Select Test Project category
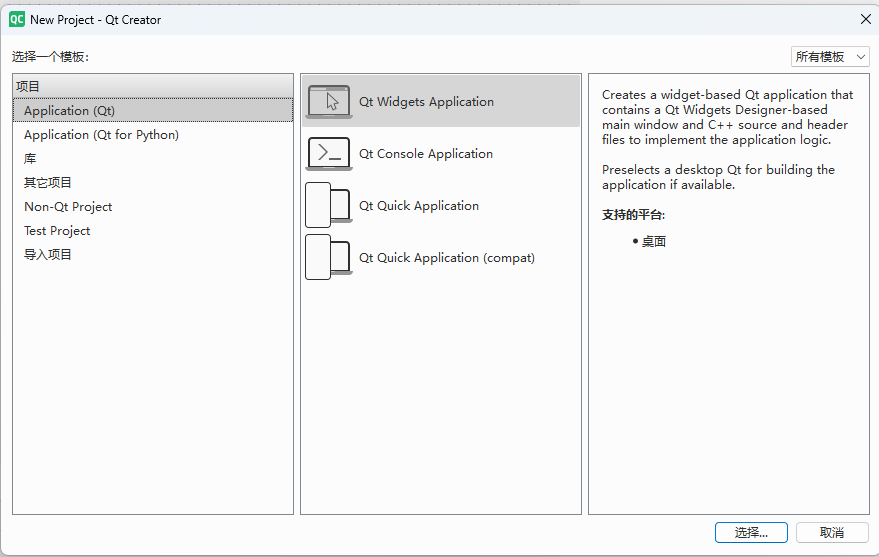 coord(153,231)
